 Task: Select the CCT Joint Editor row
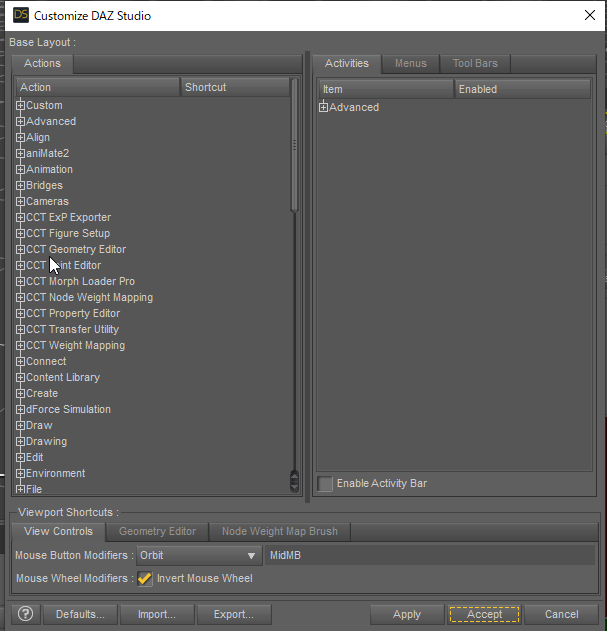[x=153, y=266]
